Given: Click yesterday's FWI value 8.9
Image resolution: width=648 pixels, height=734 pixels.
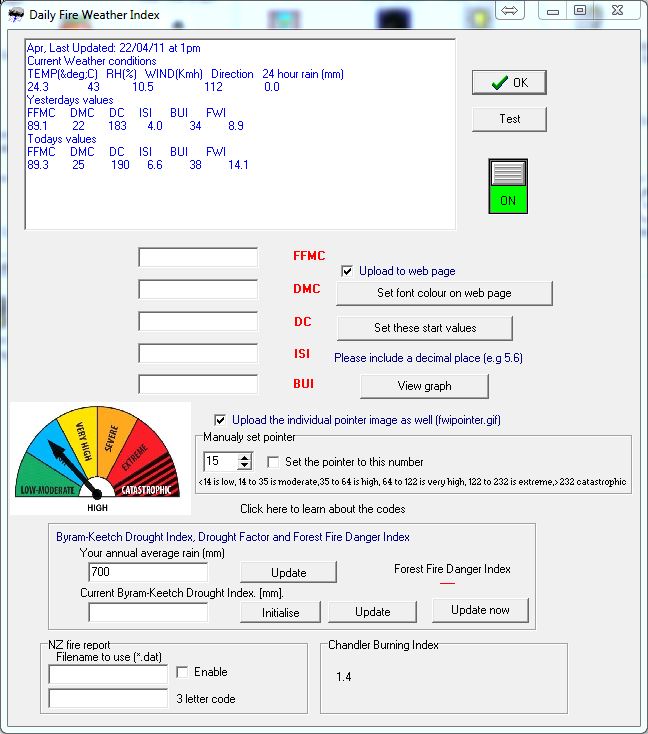Looking at the screenshot, I should (236, 126).
